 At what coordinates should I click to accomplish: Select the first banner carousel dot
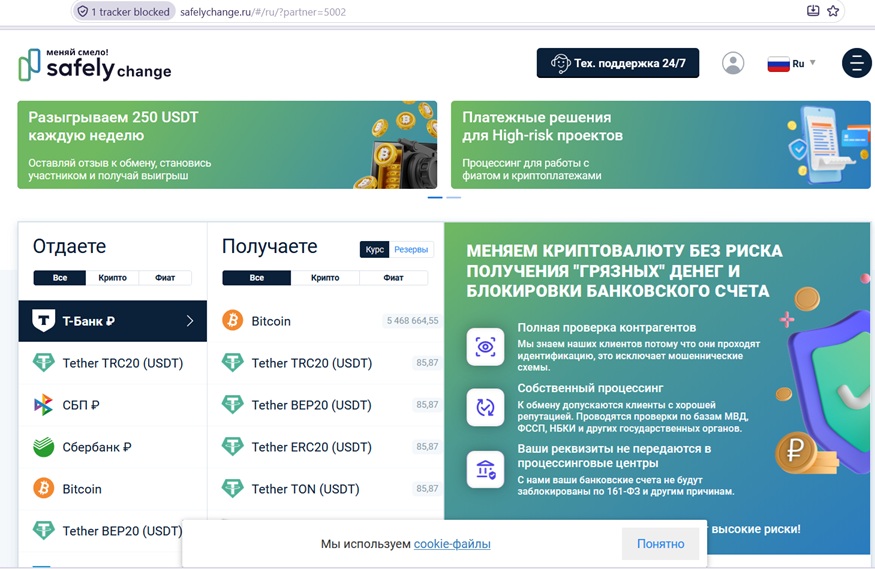(x=435, y=197)
